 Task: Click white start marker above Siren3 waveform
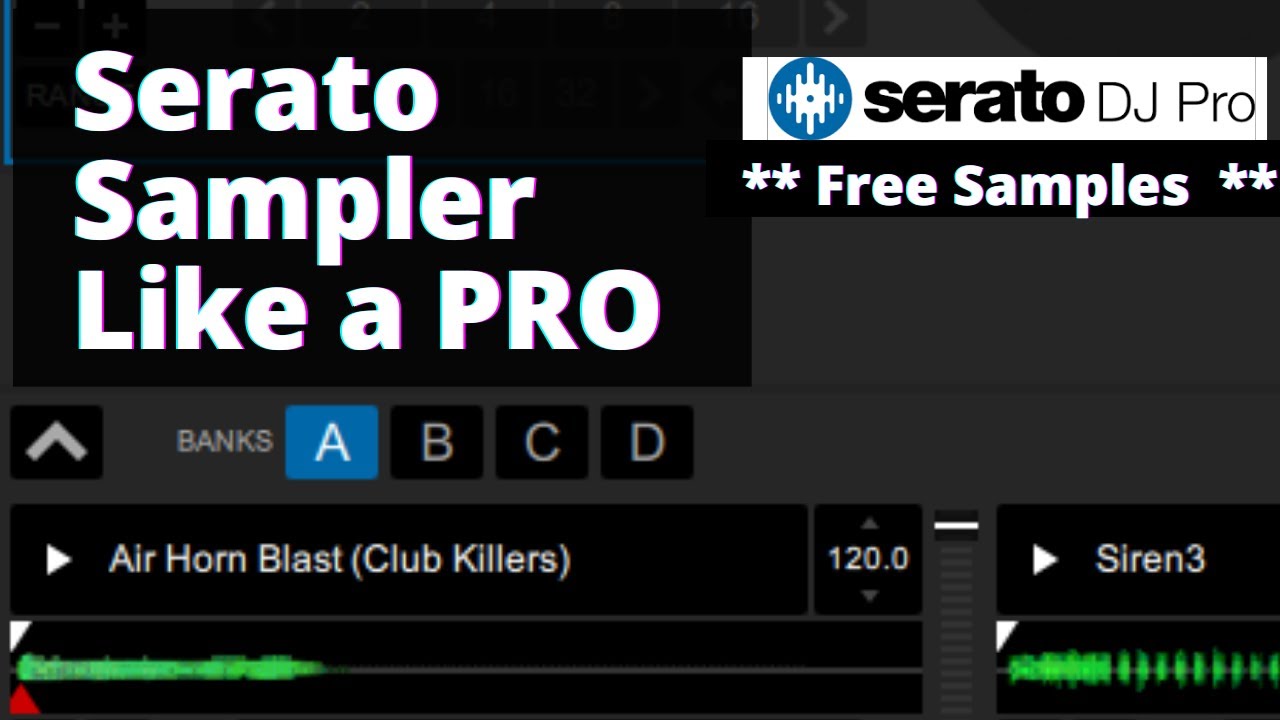1006,634
